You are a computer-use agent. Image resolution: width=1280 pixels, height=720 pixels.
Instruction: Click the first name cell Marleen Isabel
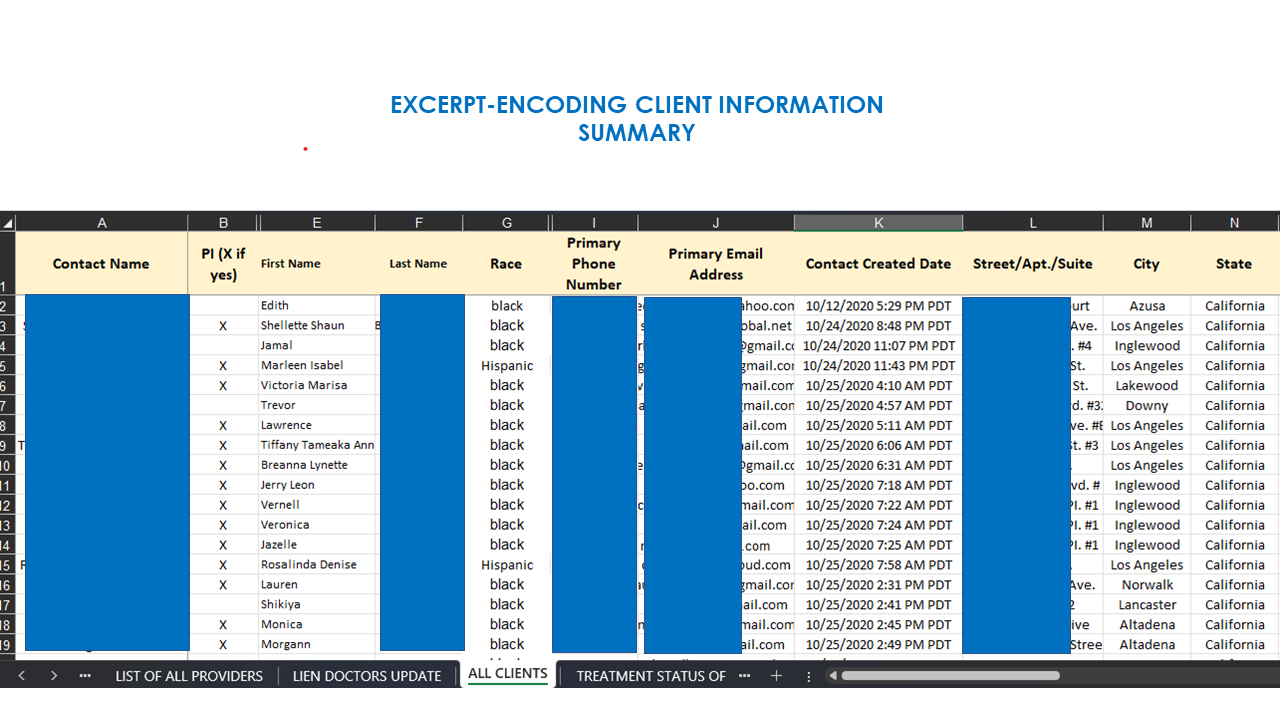tap(317, 366)
